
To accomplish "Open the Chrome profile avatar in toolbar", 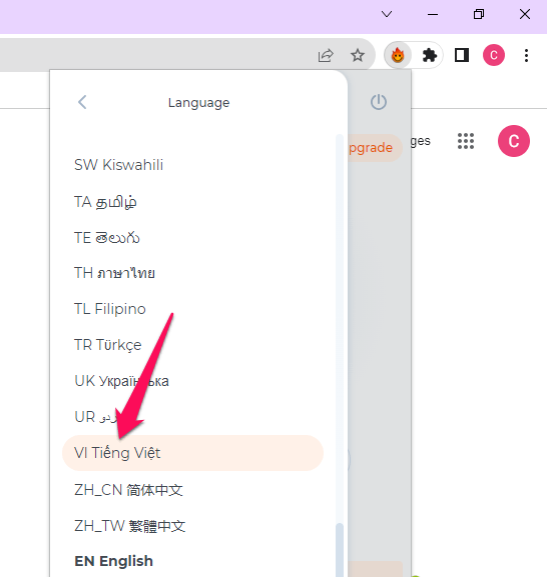I will [494, 55].
